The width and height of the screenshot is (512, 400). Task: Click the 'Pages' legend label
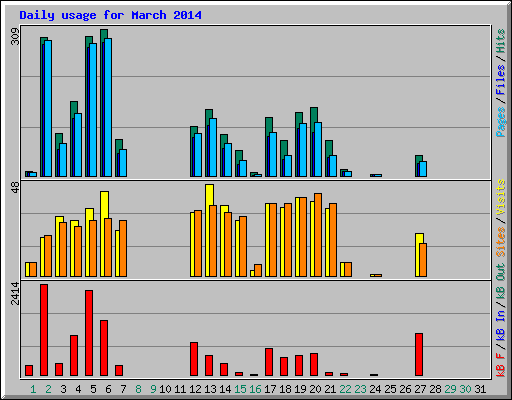pyautogui.click(x=501, y=122)
